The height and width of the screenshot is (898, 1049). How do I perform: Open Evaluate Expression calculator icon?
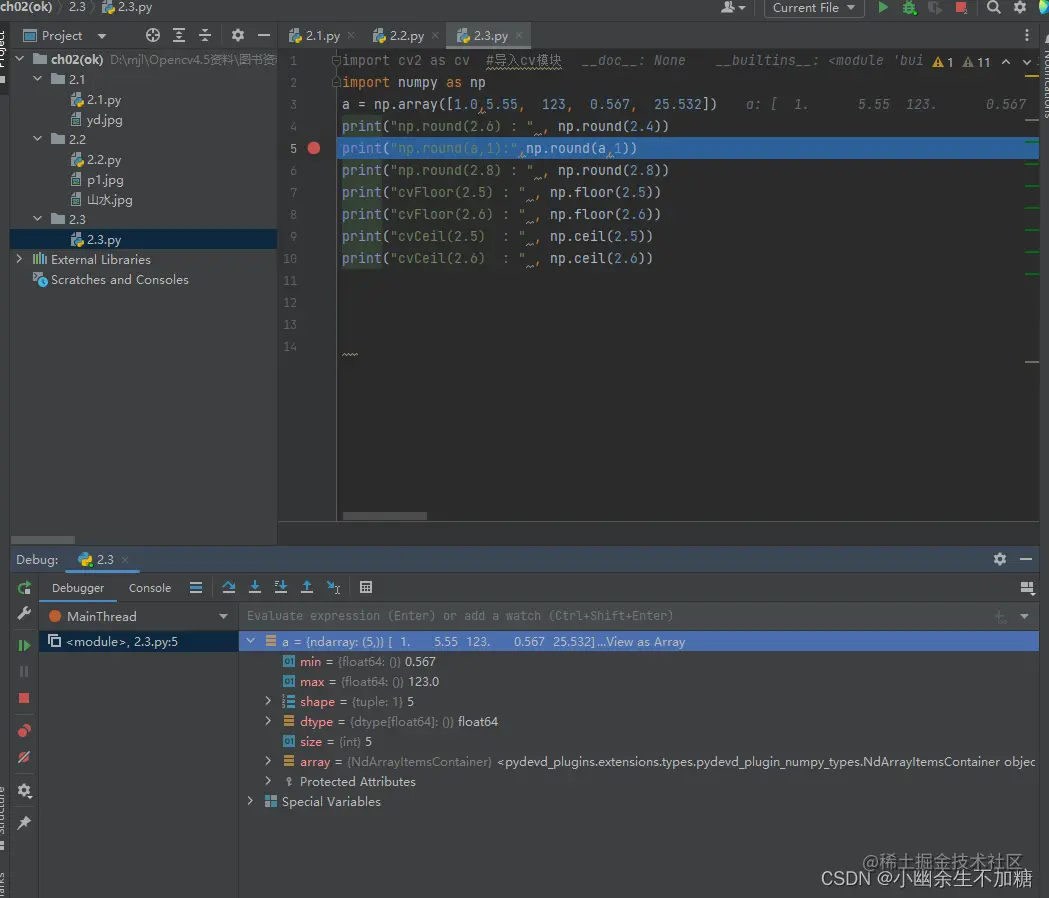point(366,587)
